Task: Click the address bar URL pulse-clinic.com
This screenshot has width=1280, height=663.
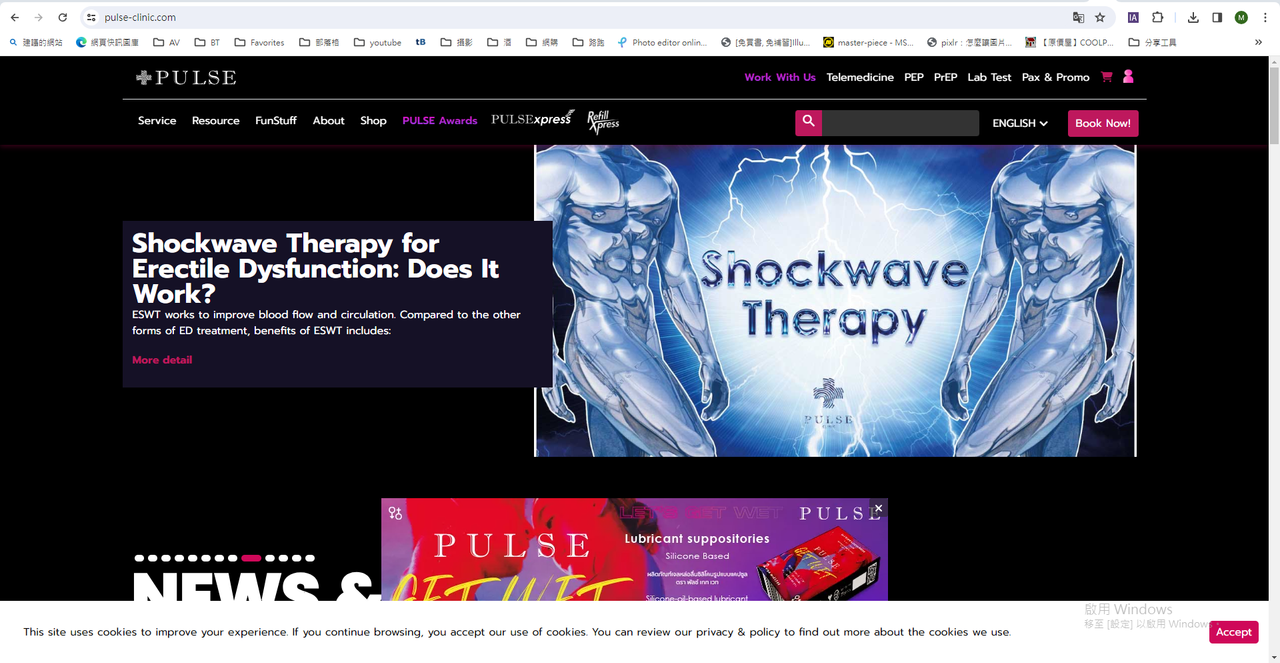Action: (x=140, y=17)
